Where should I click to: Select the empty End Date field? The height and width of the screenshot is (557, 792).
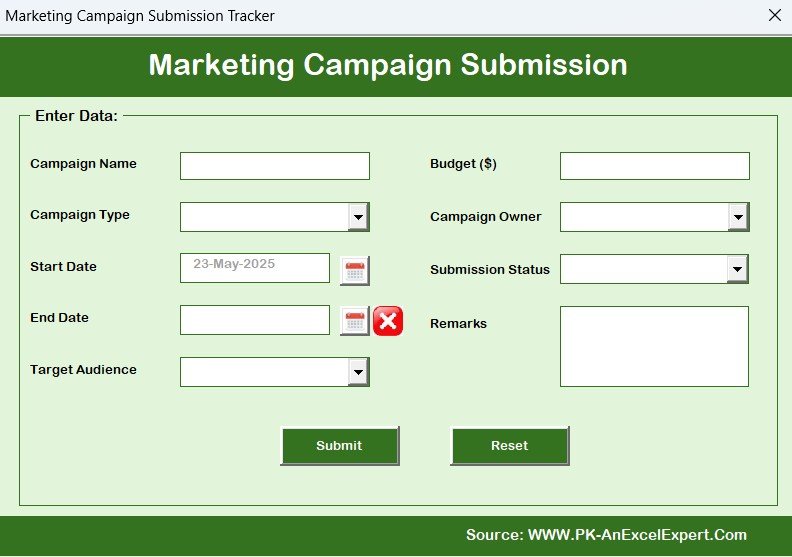pos(255,320)
